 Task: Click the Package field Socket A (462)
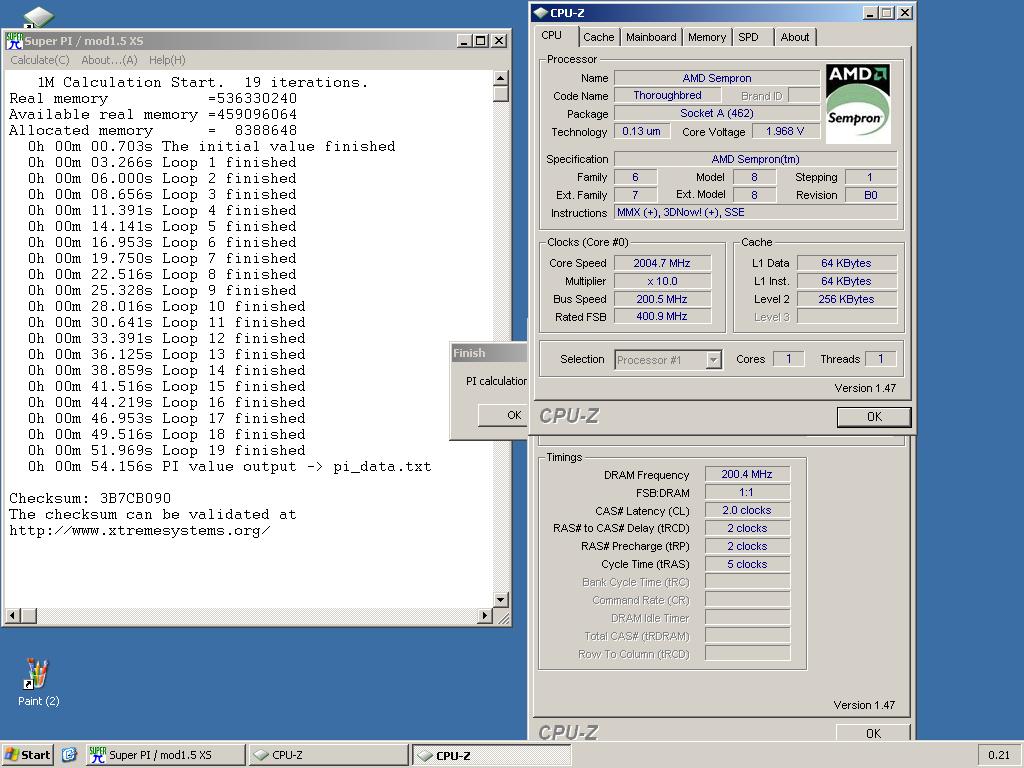[x=716, y=113]
